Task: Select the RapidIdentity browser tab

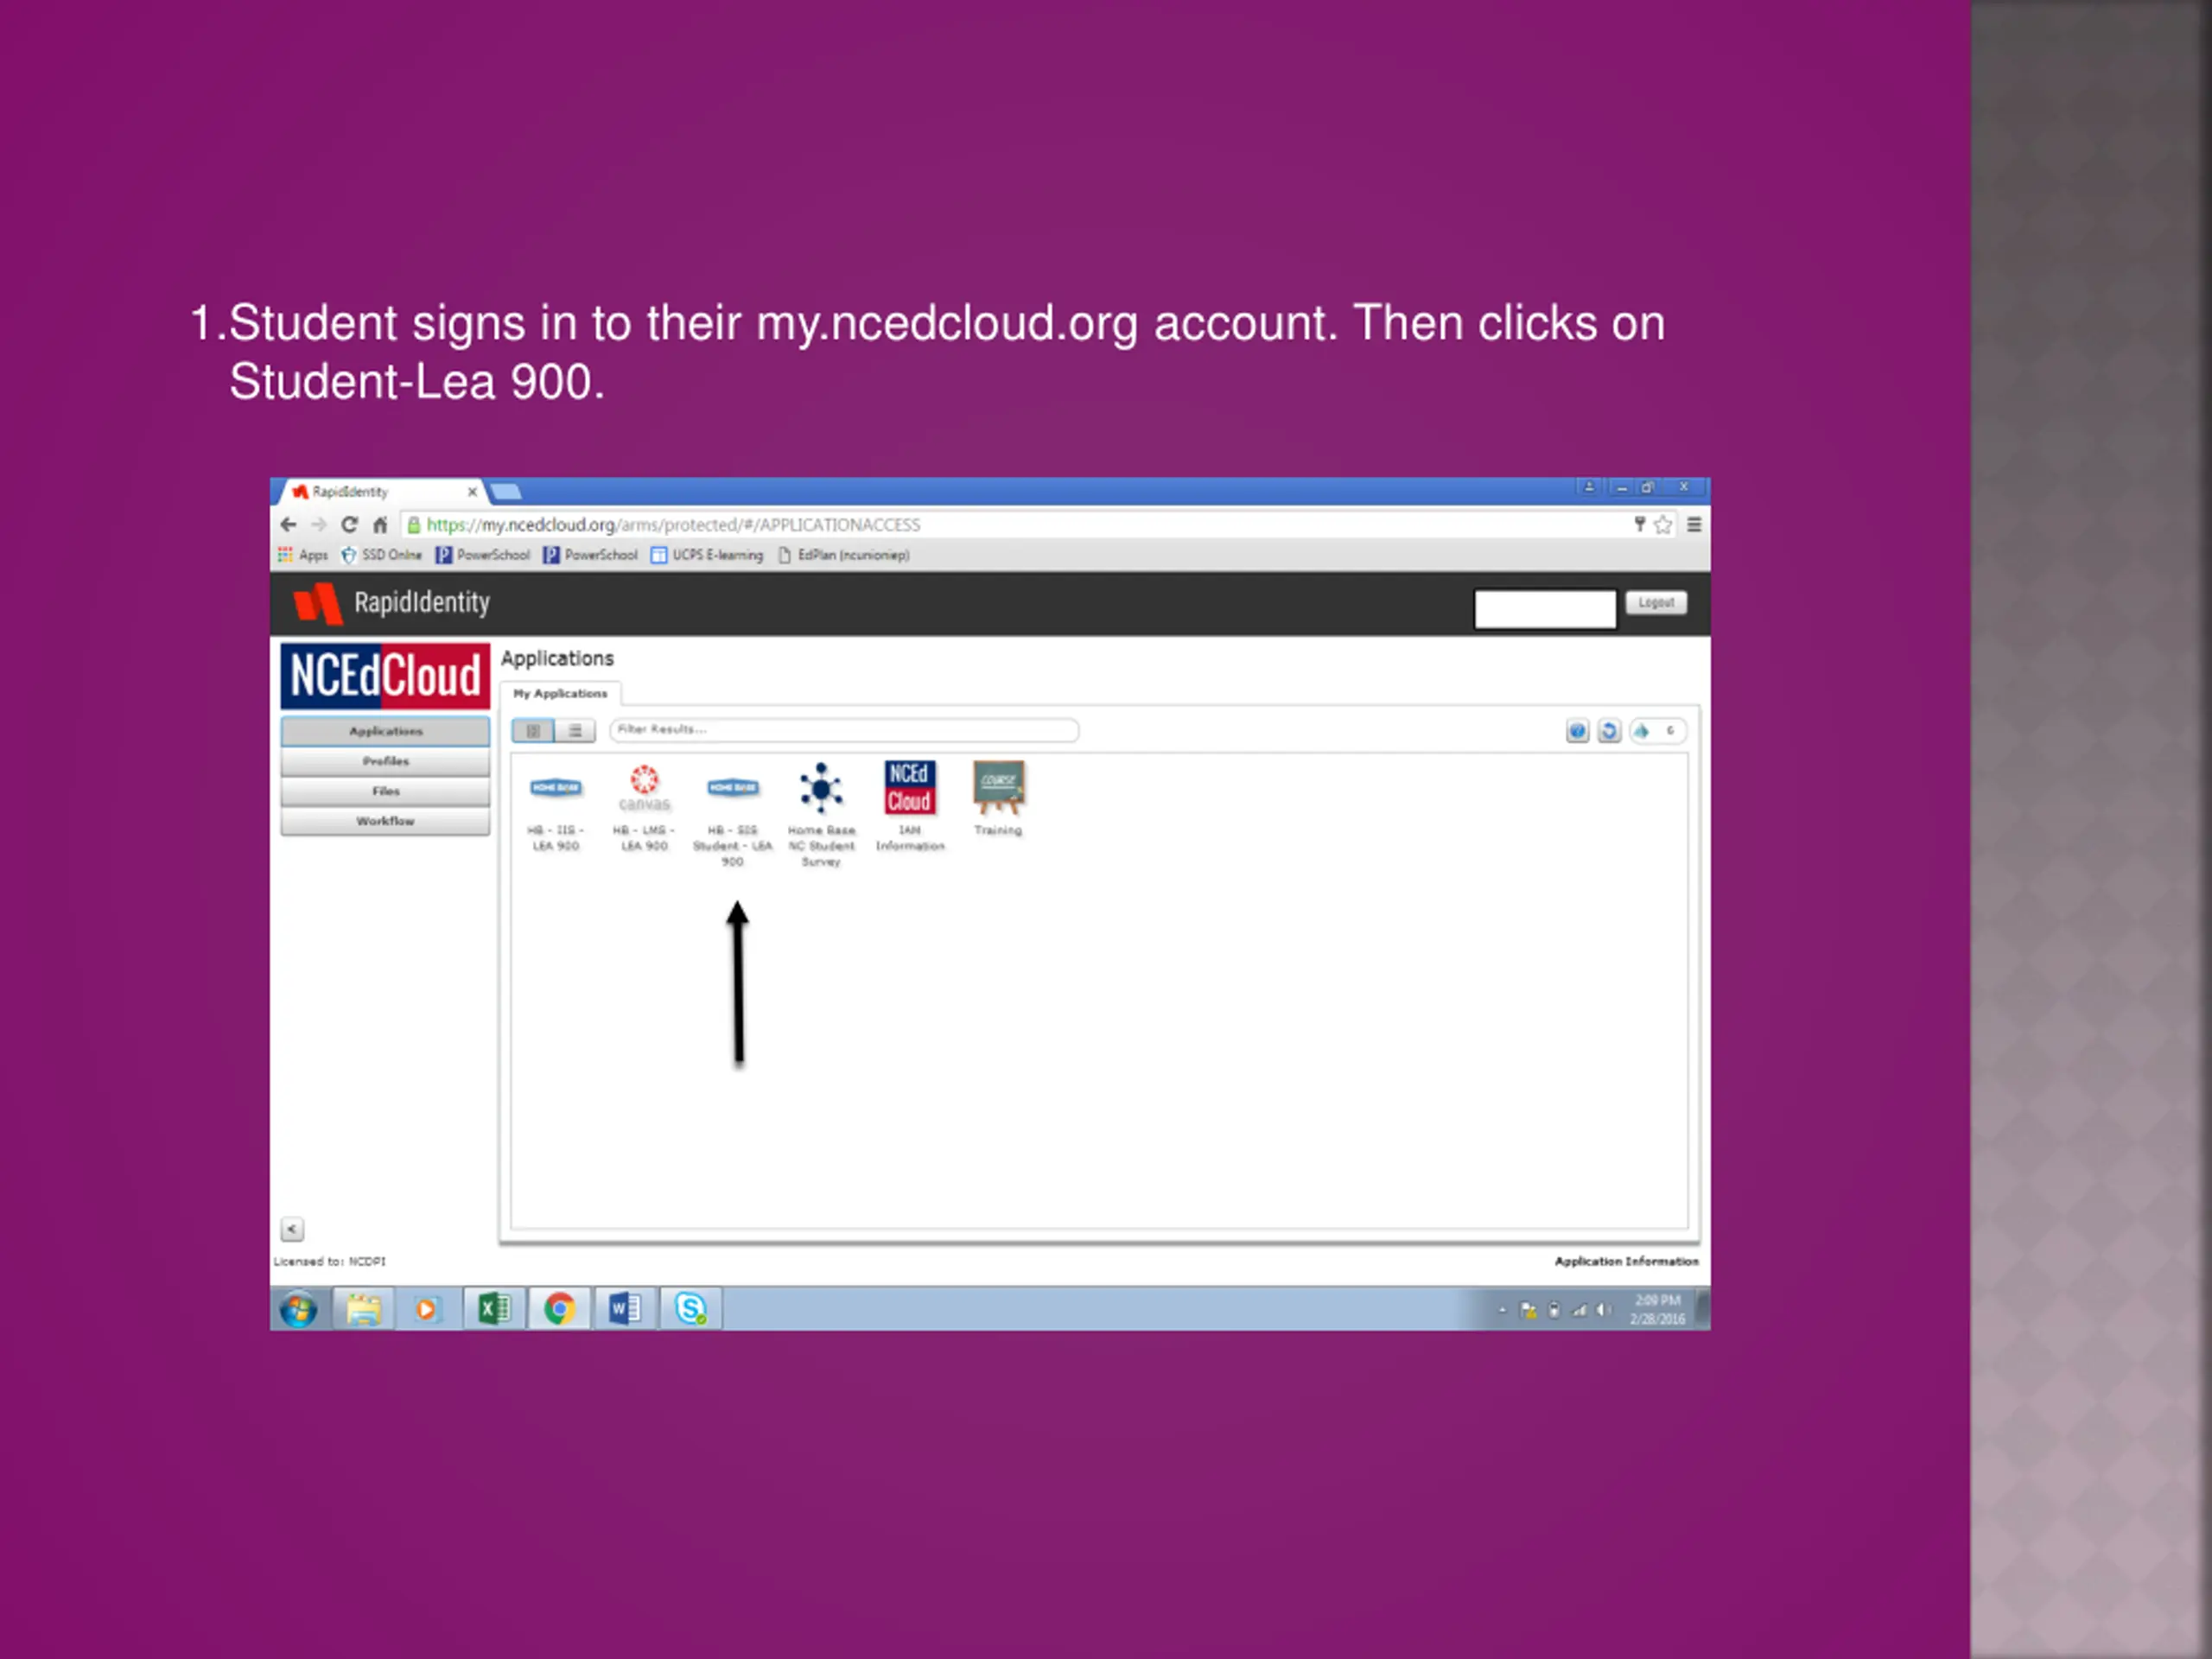Action: pyautogui.click(x=380, y=491)
